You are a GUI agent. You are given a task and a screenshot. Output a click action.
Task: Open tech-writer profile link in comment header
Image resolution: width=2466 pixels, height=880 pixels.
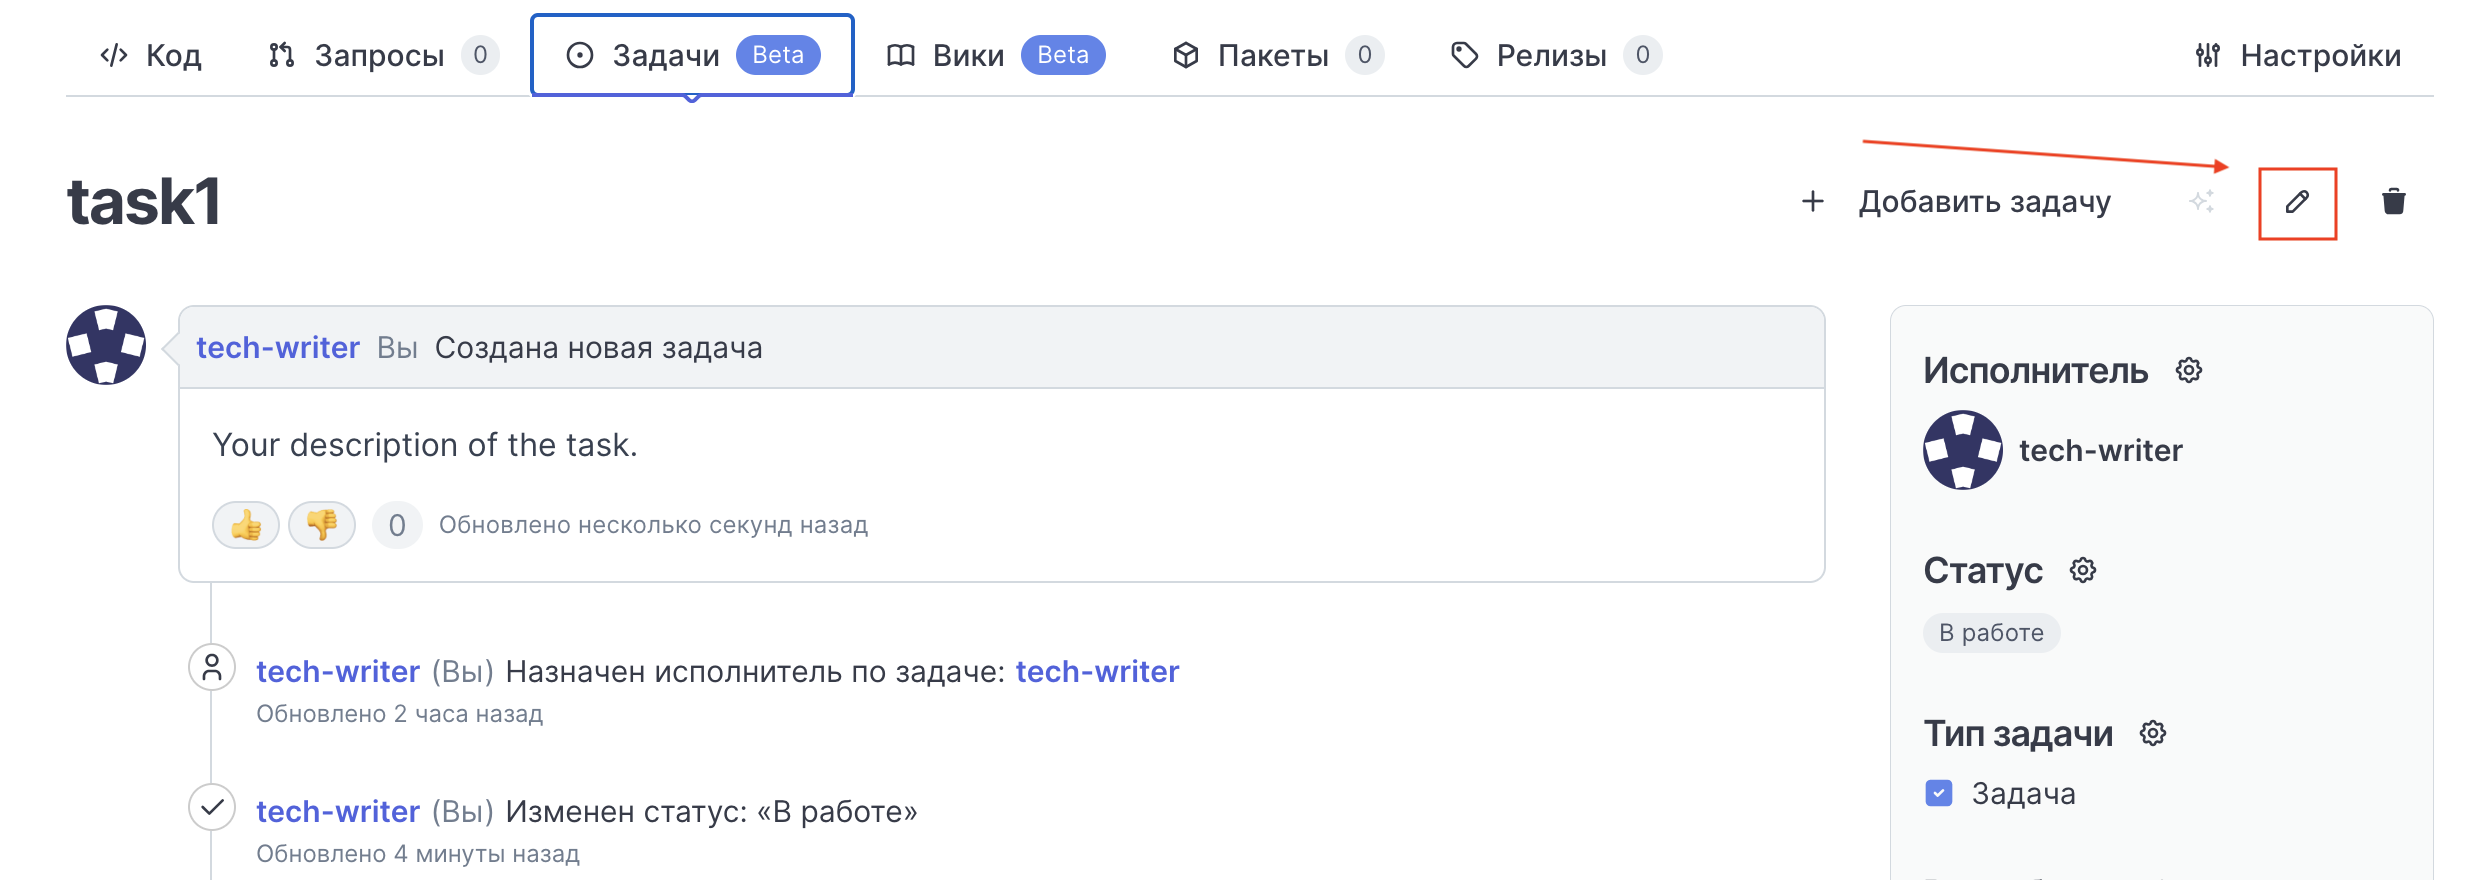point(277,348)
